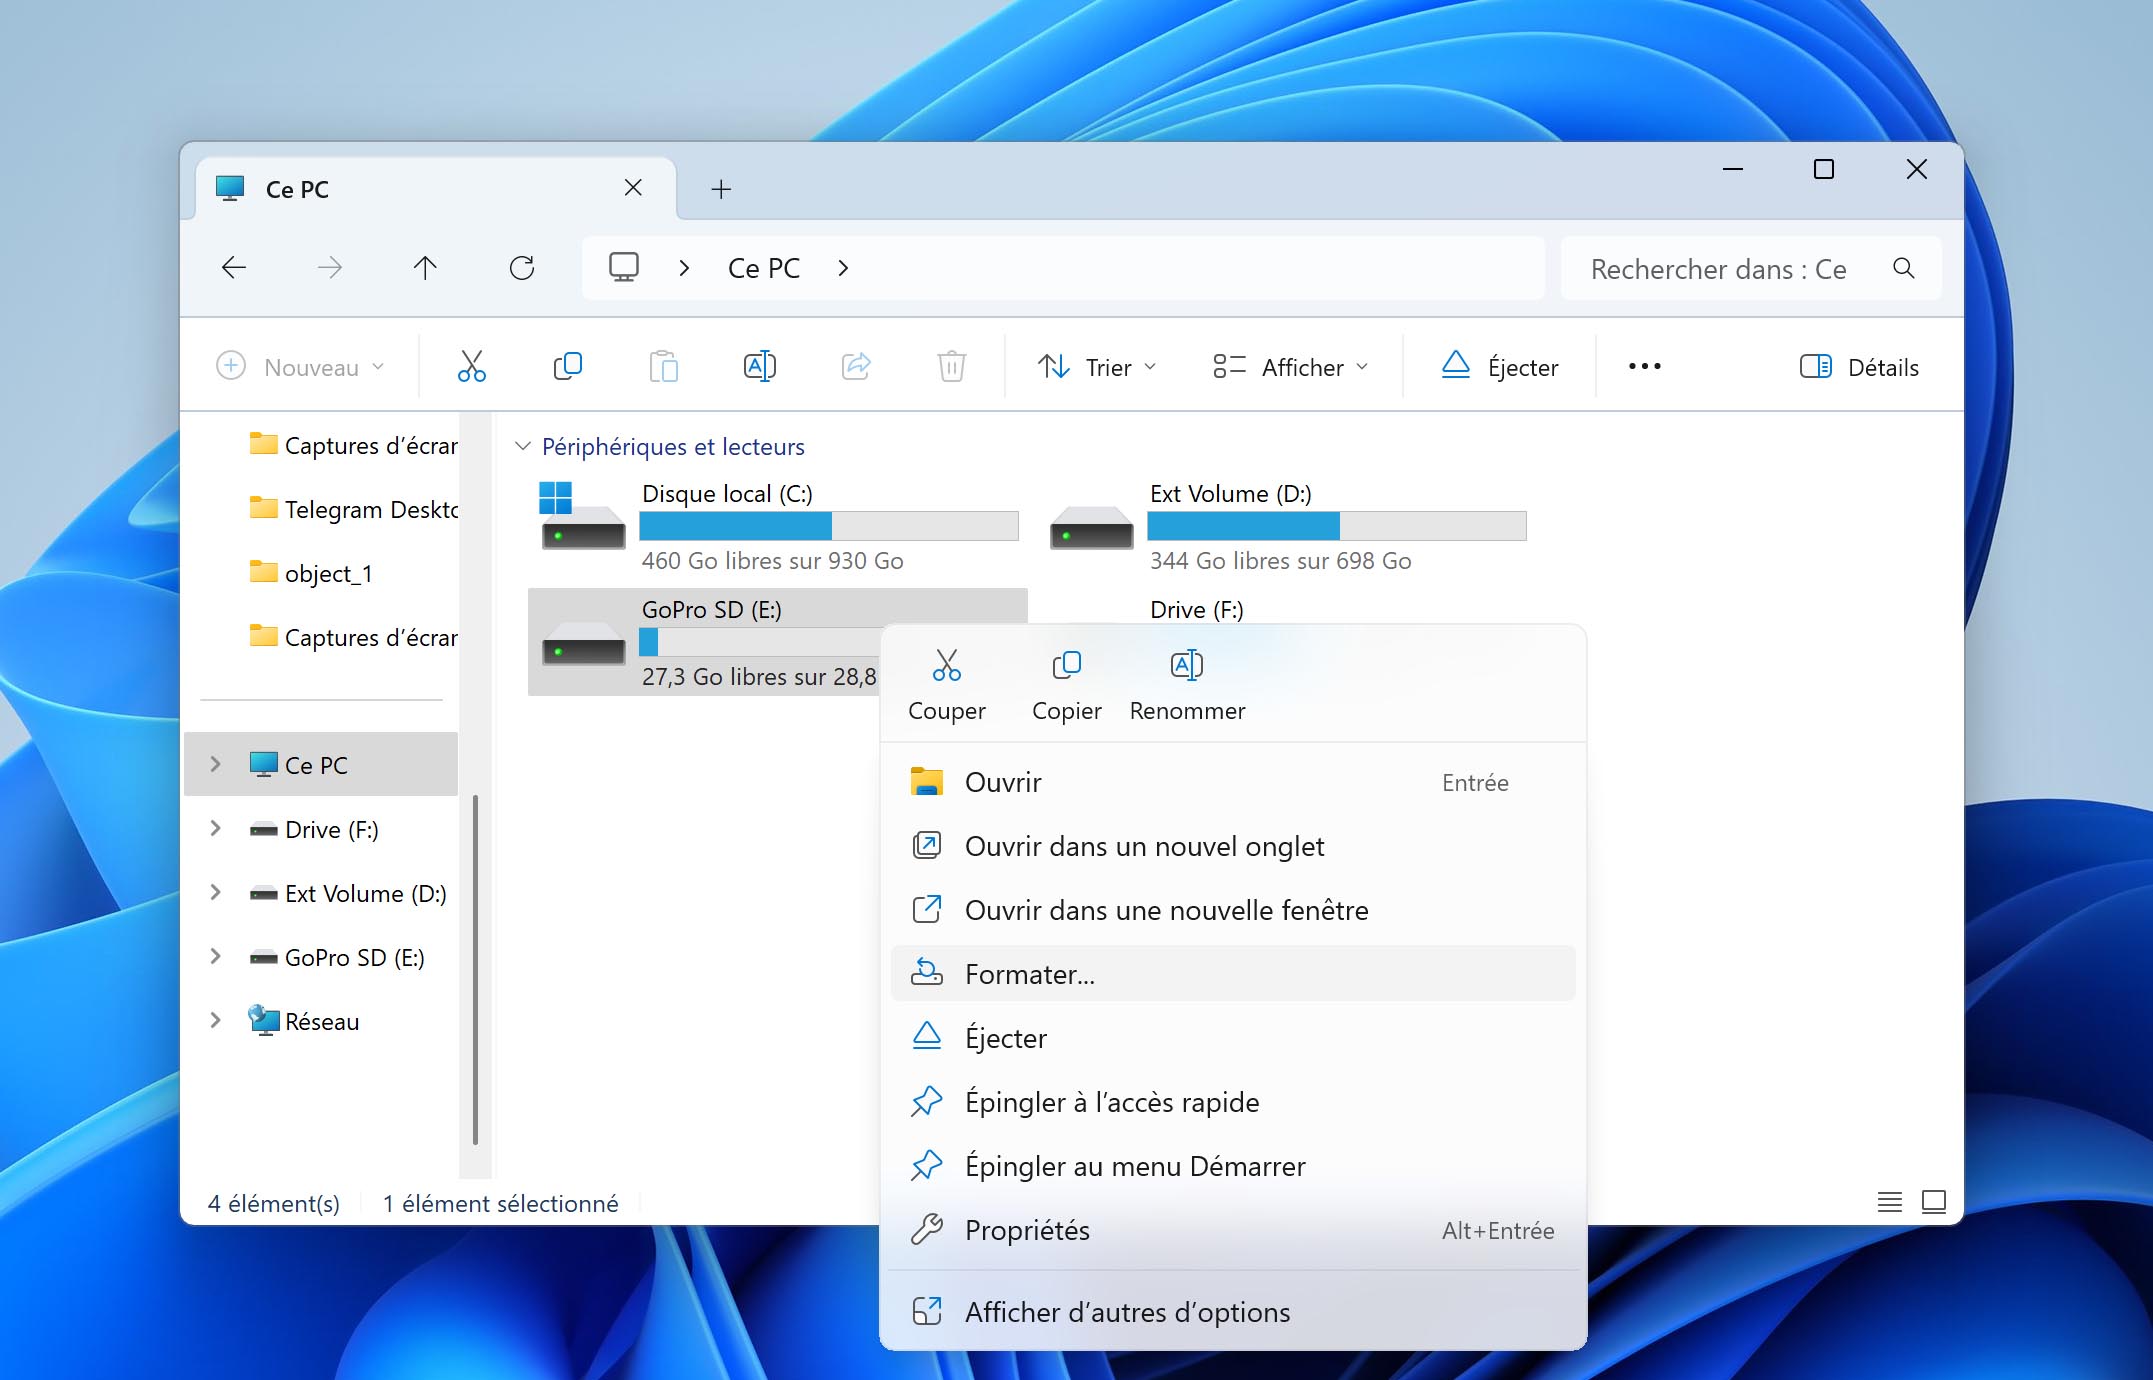Choose Épingler au menu Démarrer
2153x1380 pixels.
click(1232, 1166)
